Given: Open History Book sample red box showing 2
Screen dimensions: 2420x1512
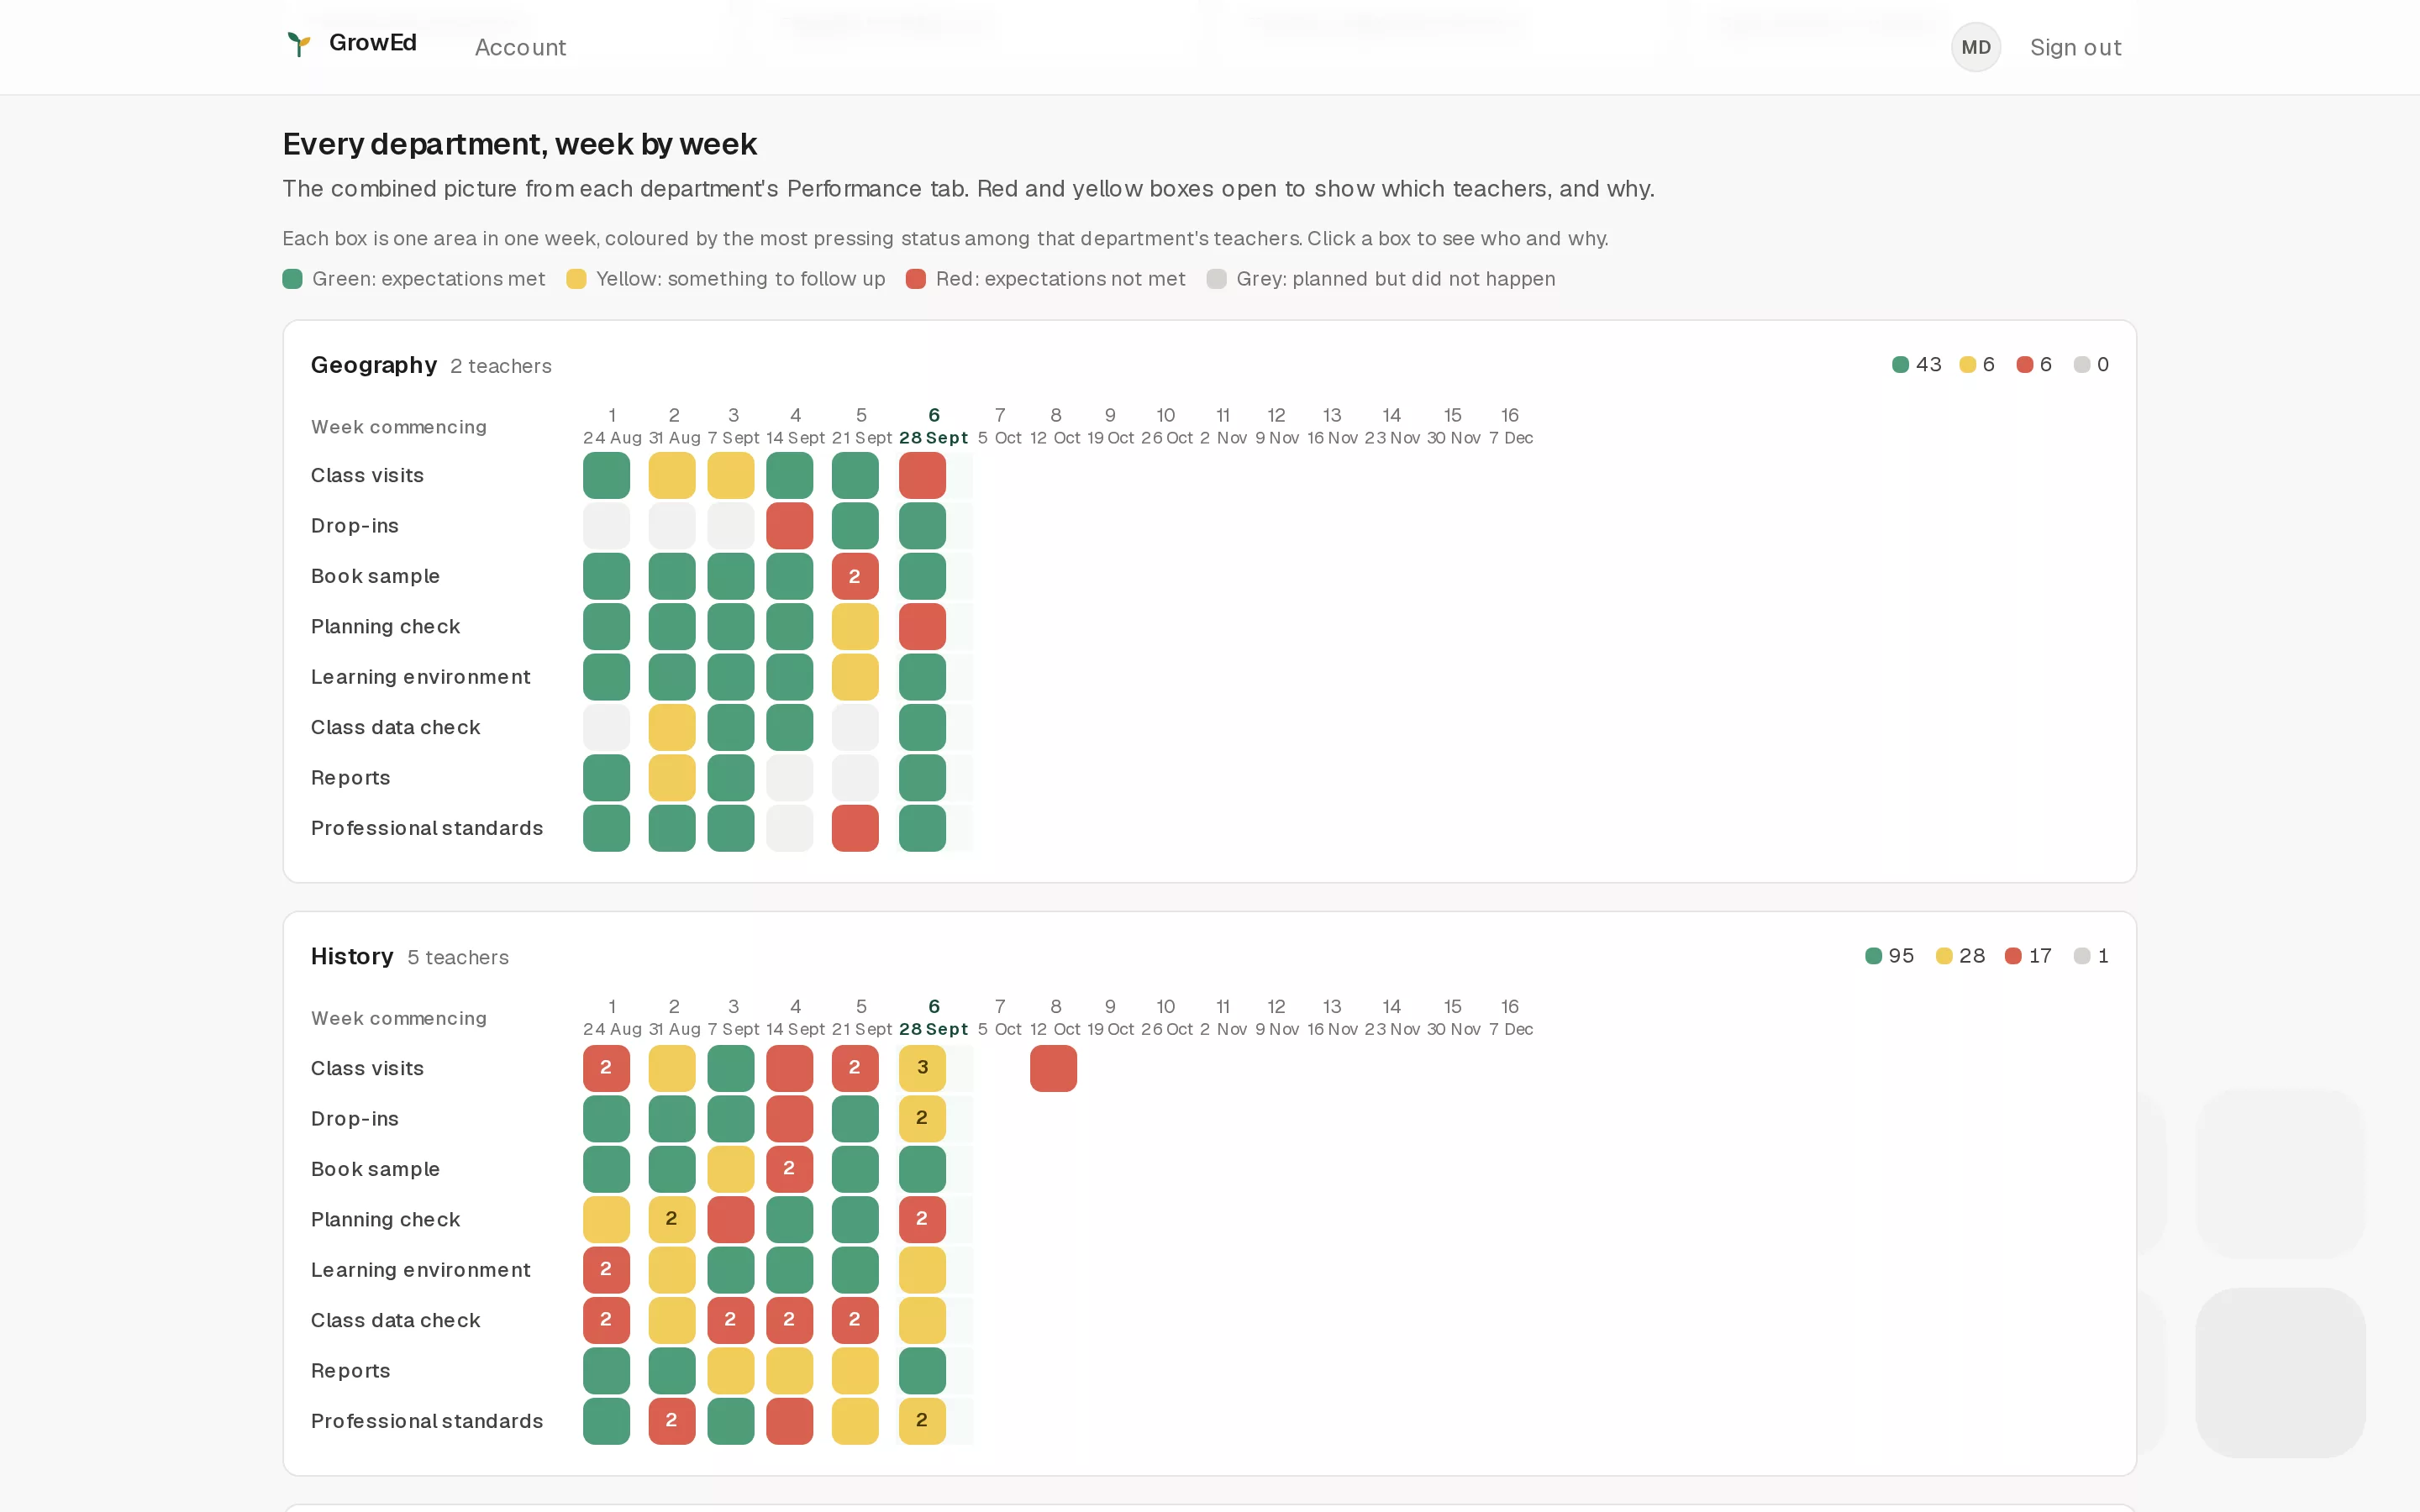Looking at the screenshot, I should pyautogui.click(x=790, y=1169).
